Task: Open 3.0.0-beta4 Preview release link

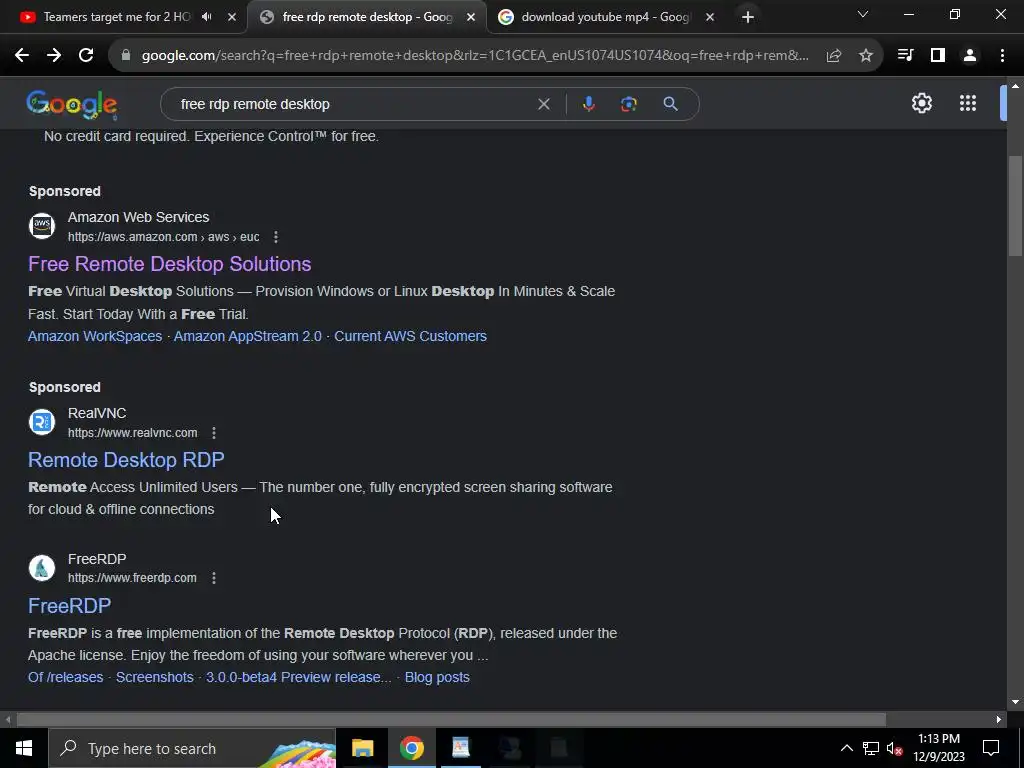Action: pos(299,677)
